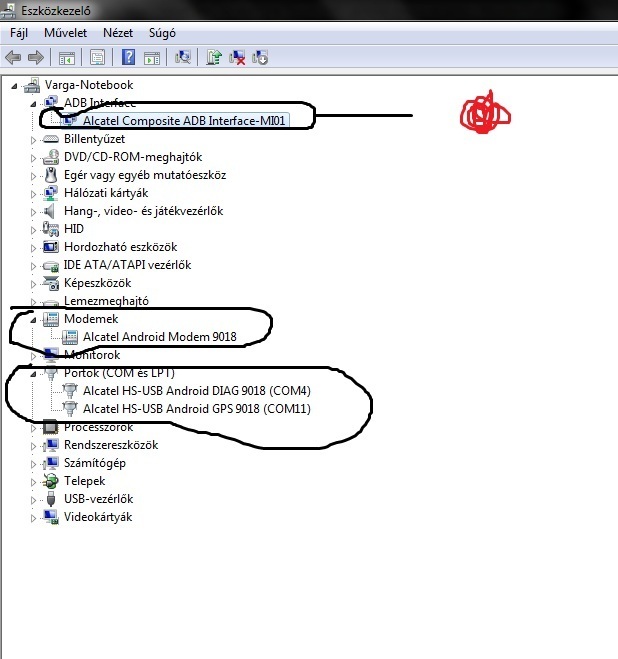The width and height of the screenshot is (618, 659).
Task: Open the Súgó menu
Action: pyautogui.click(x=162, y=33)
